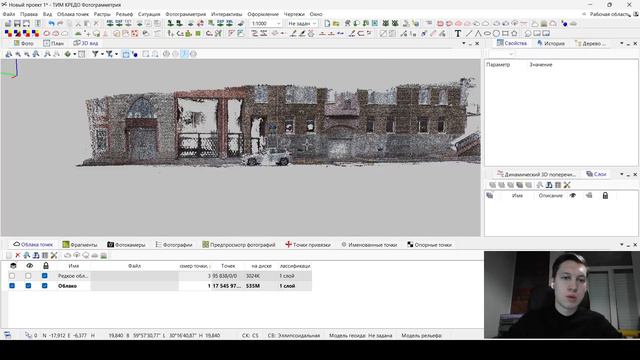Click the Имя column header
This screenshot has width=640, height=360.
click(73, 266)
